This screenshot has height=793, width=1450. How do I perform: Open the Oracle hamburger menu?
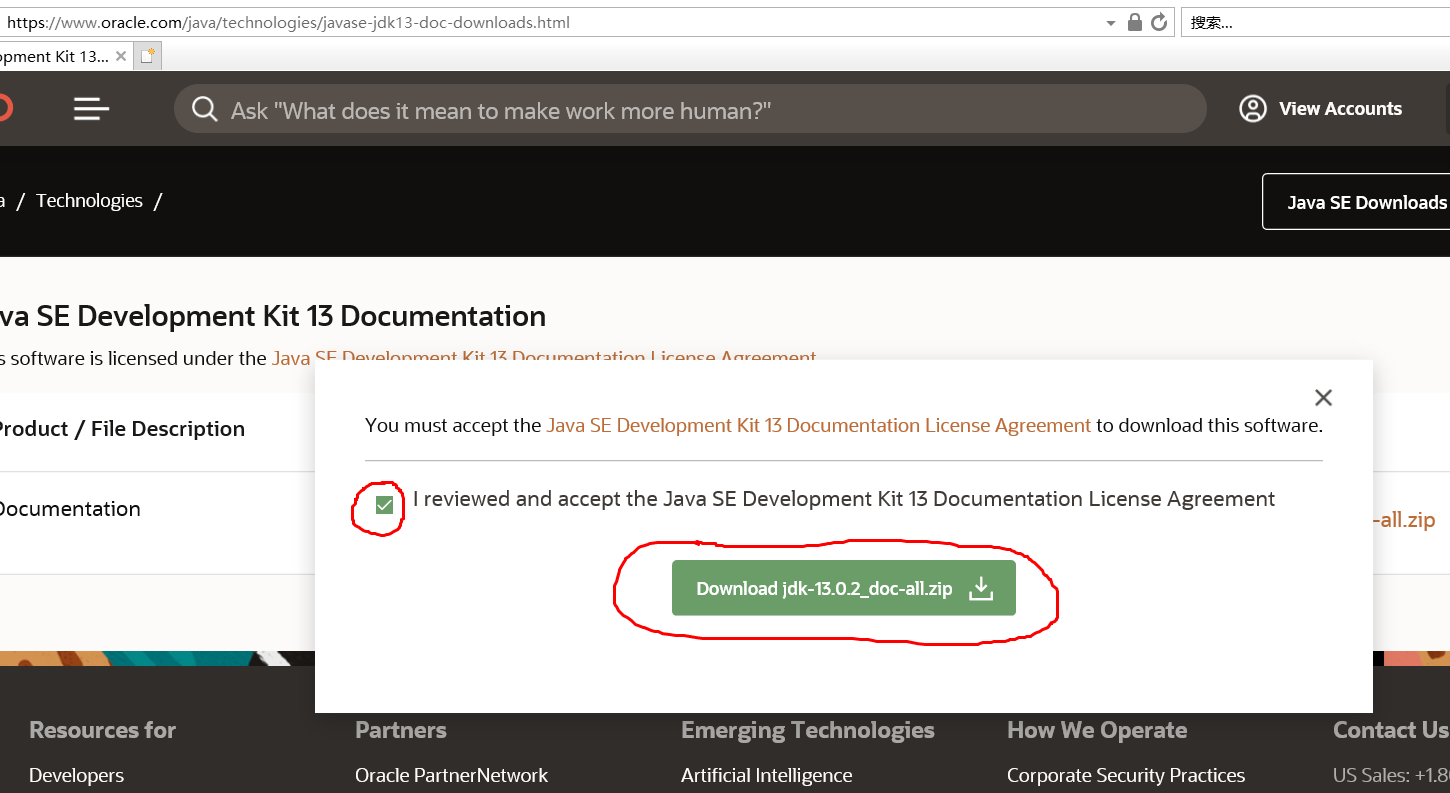tap(91, 109)
